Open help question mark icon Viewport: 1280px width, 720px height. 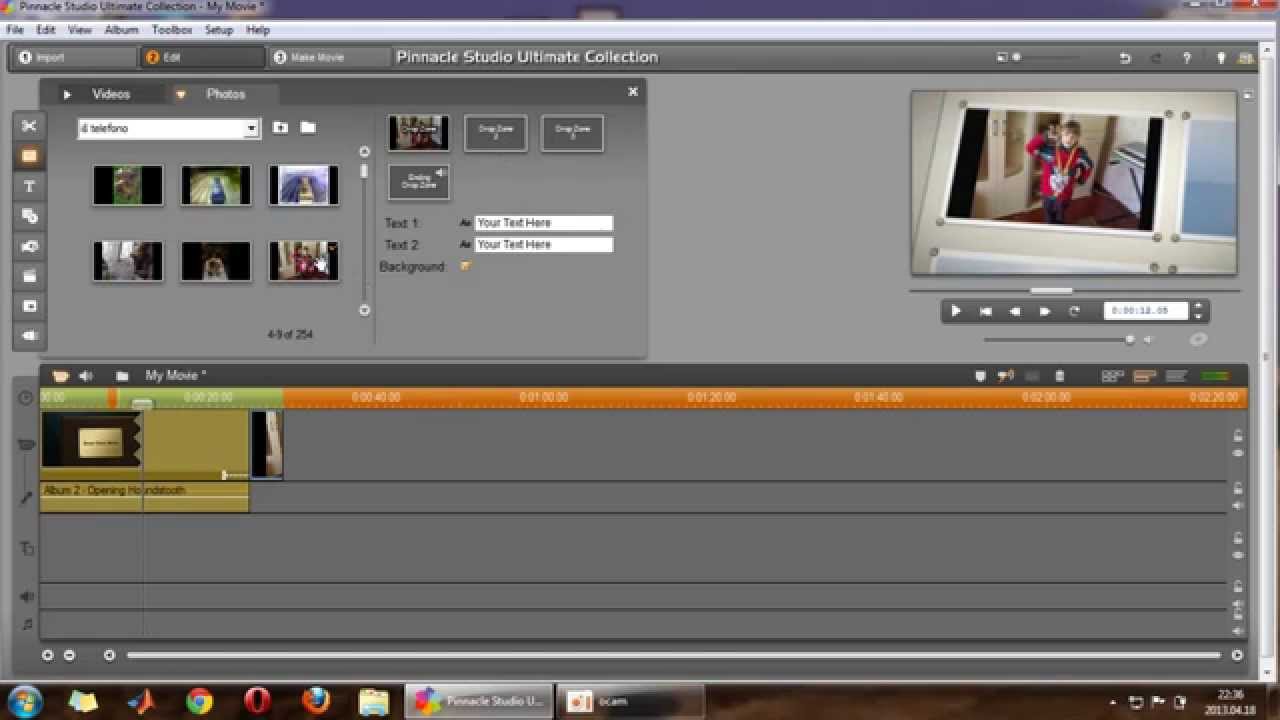[x=1187, y=58]
